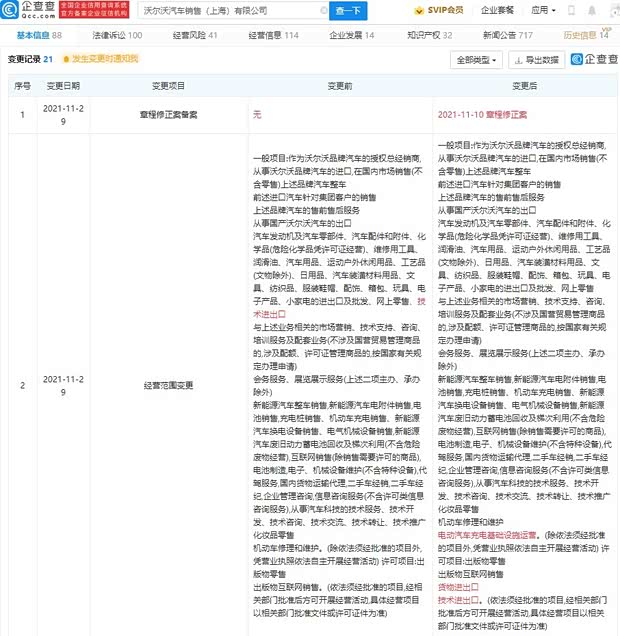Click the 变更项目 column header
Screen dimensions: 620x636
tap(168, 86)
